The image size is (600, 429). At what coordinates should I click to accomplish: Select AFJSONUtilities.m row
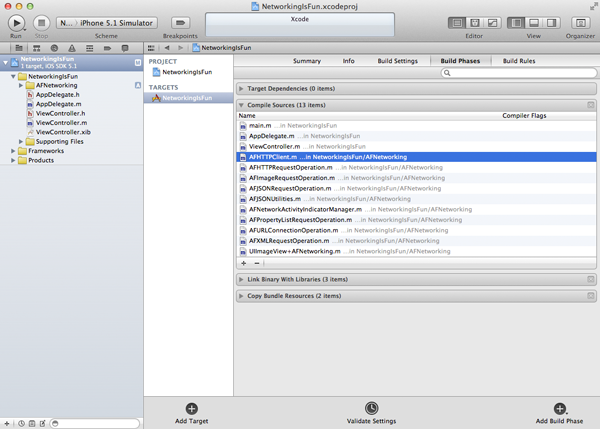coord(416,199)
